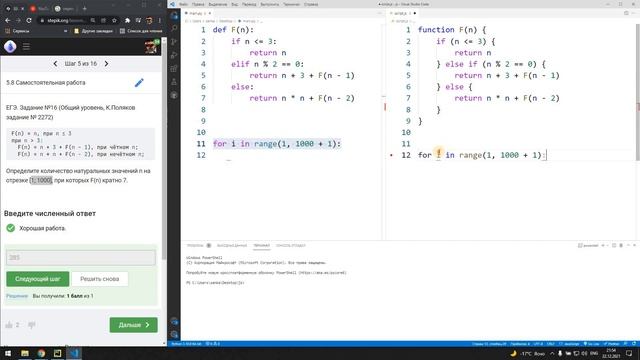Go to the previous step arrow
This screenshot has height=360, width=640.
pyautogui.click(x=56, y=64)
